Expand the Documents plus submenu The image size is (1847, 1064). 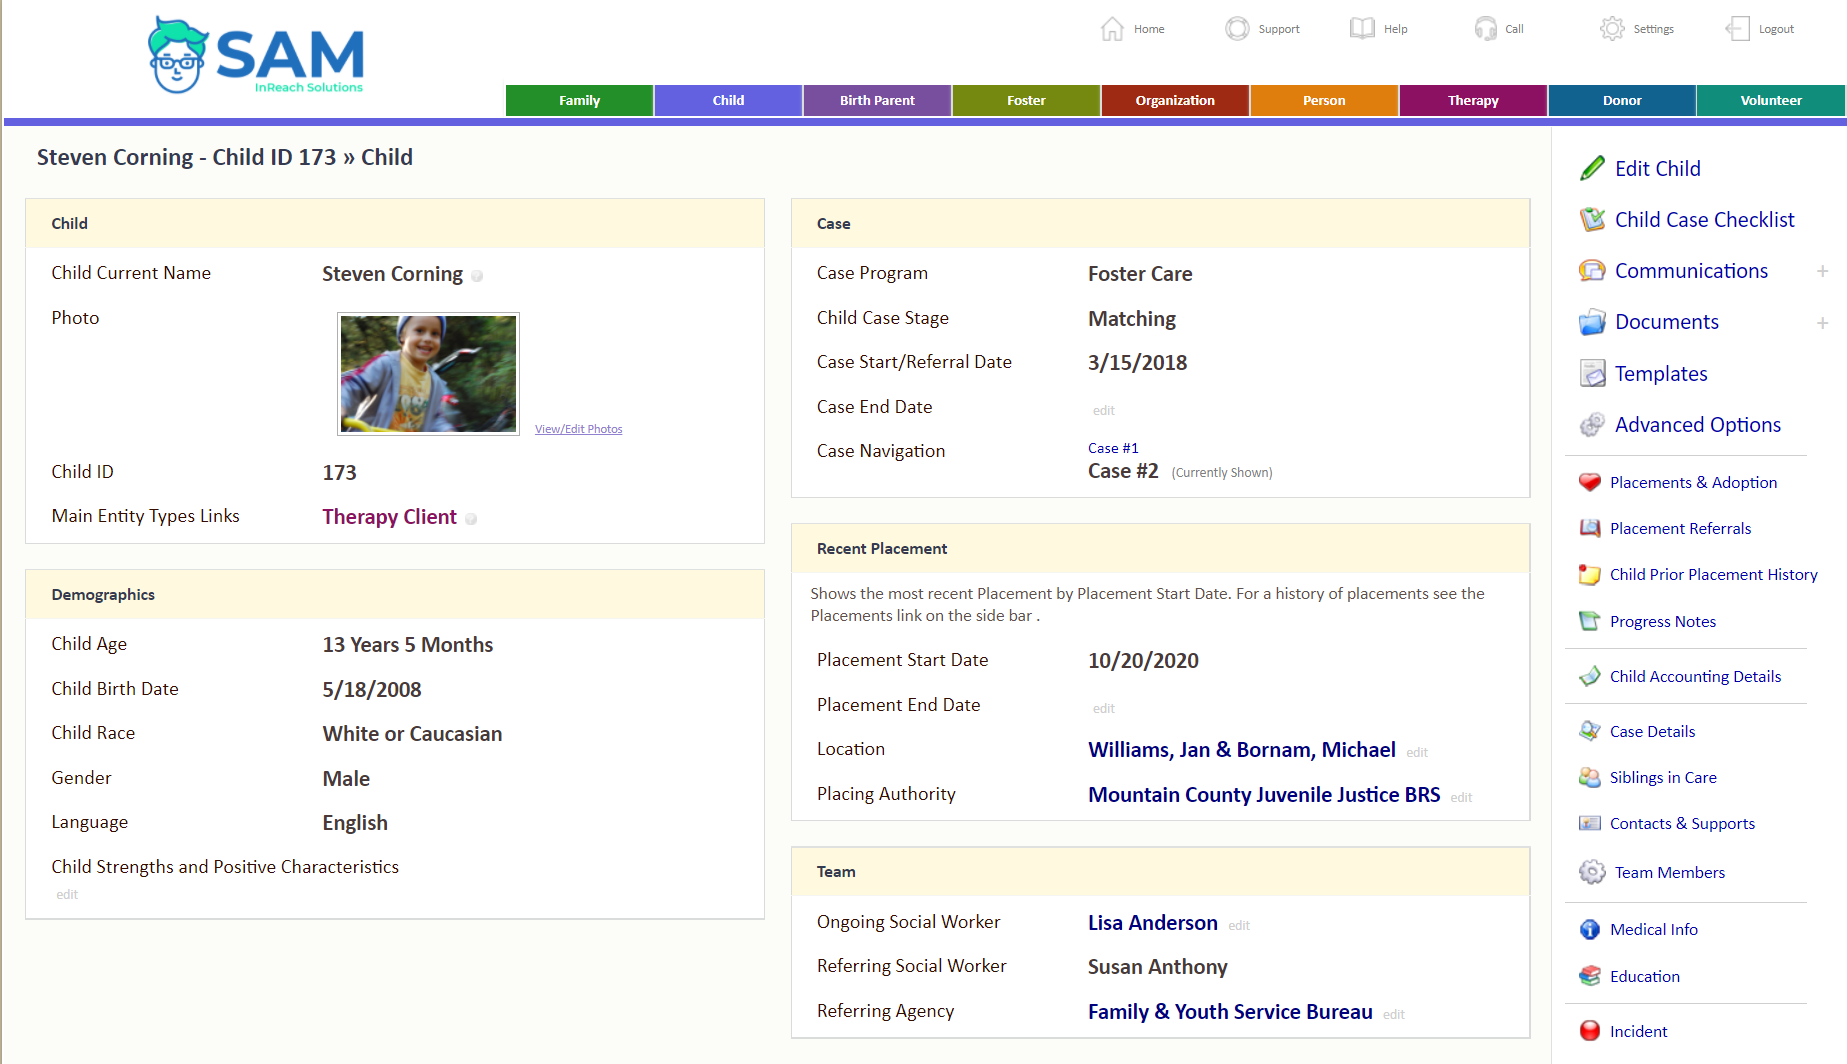(1823, 322)
